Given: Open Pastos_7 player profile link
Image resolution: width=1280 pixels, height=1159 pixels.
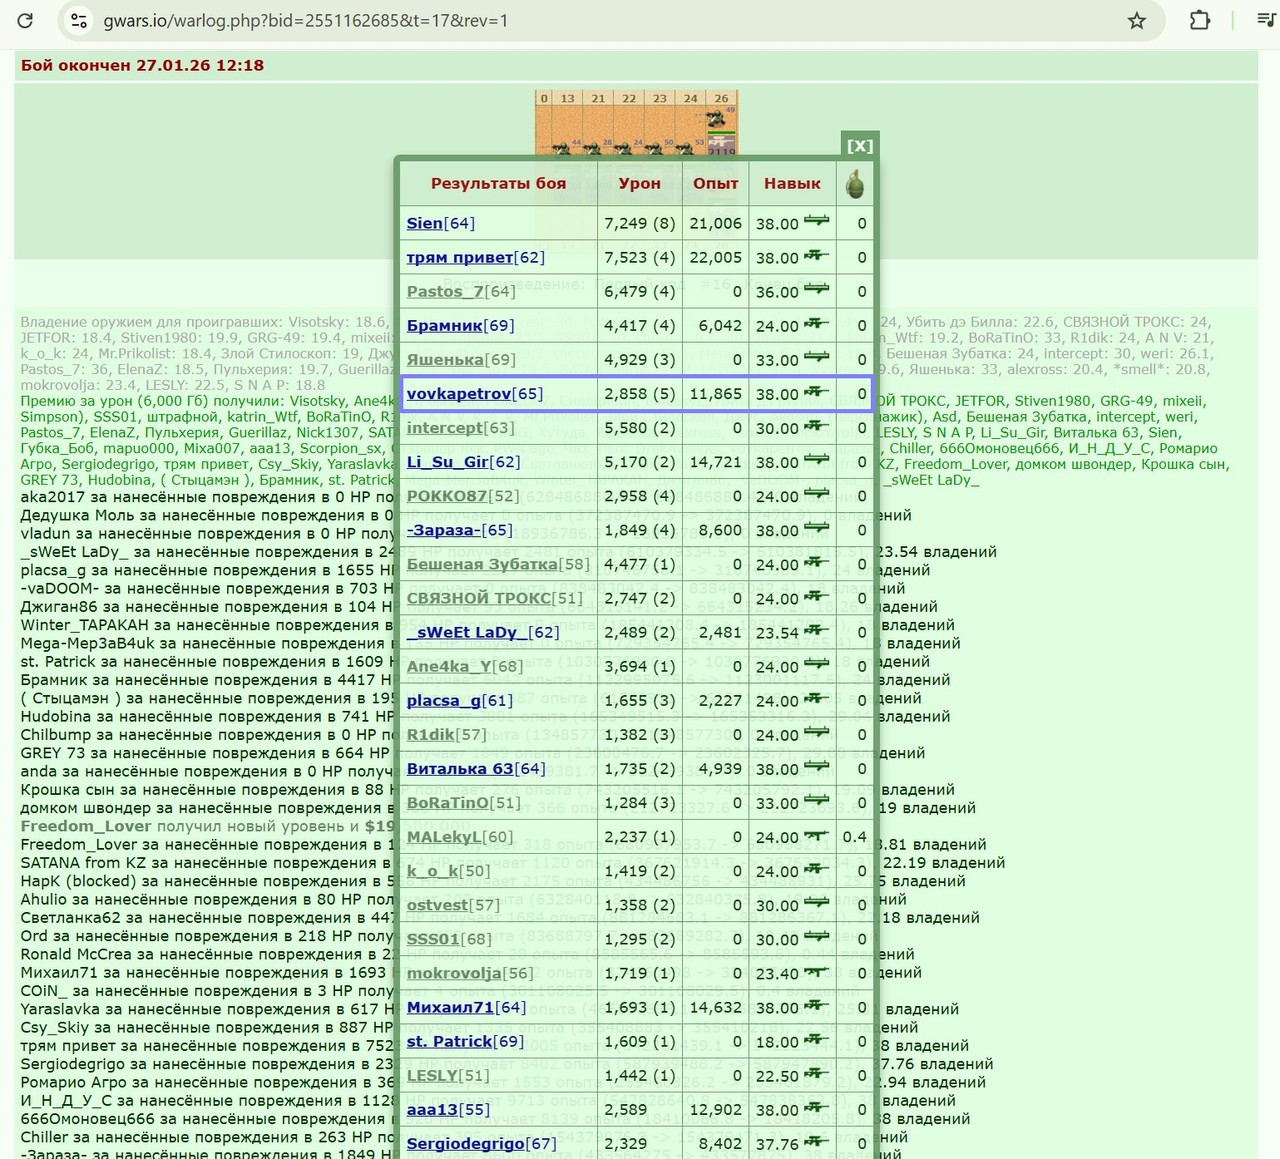Looking at the screenshot, I should [x=445, y=291].
